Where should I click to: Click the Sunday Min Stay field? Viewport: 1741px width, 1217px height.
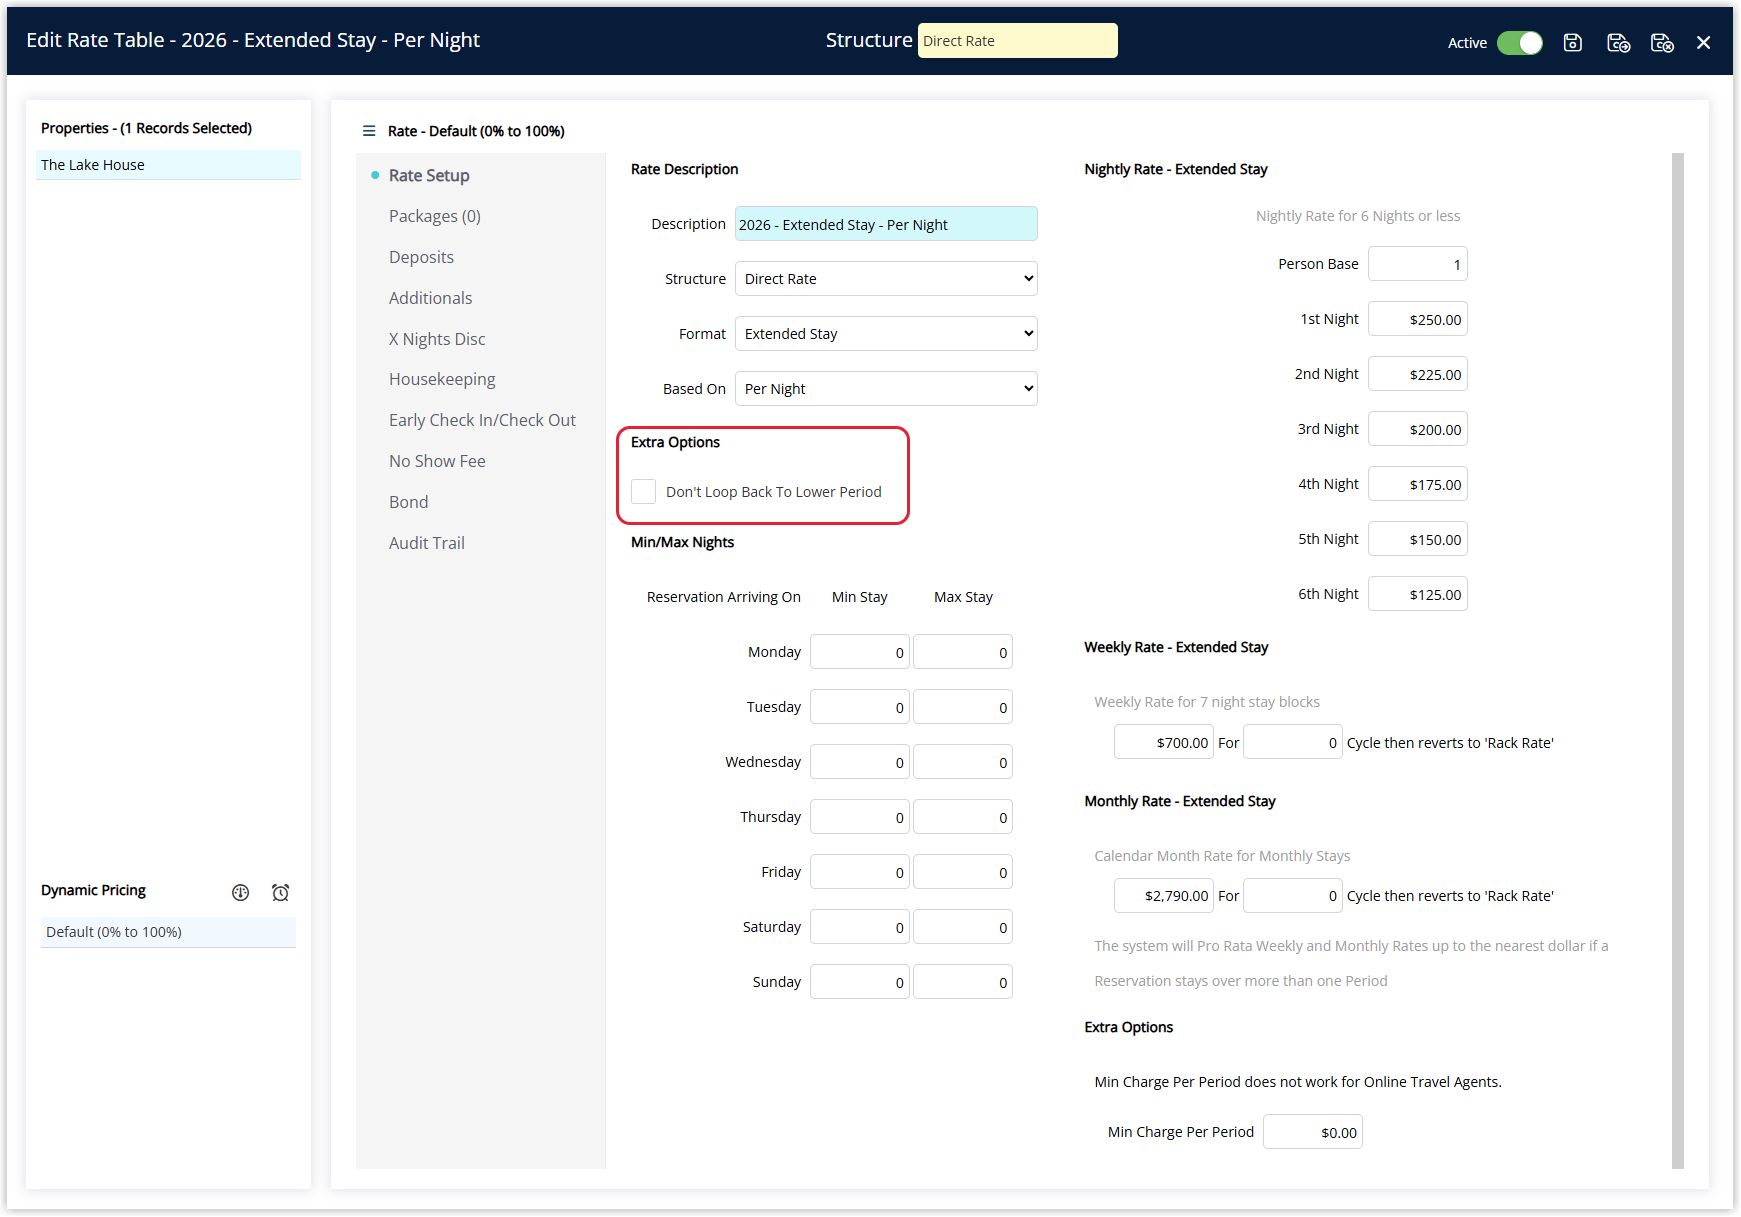point(860,982)
